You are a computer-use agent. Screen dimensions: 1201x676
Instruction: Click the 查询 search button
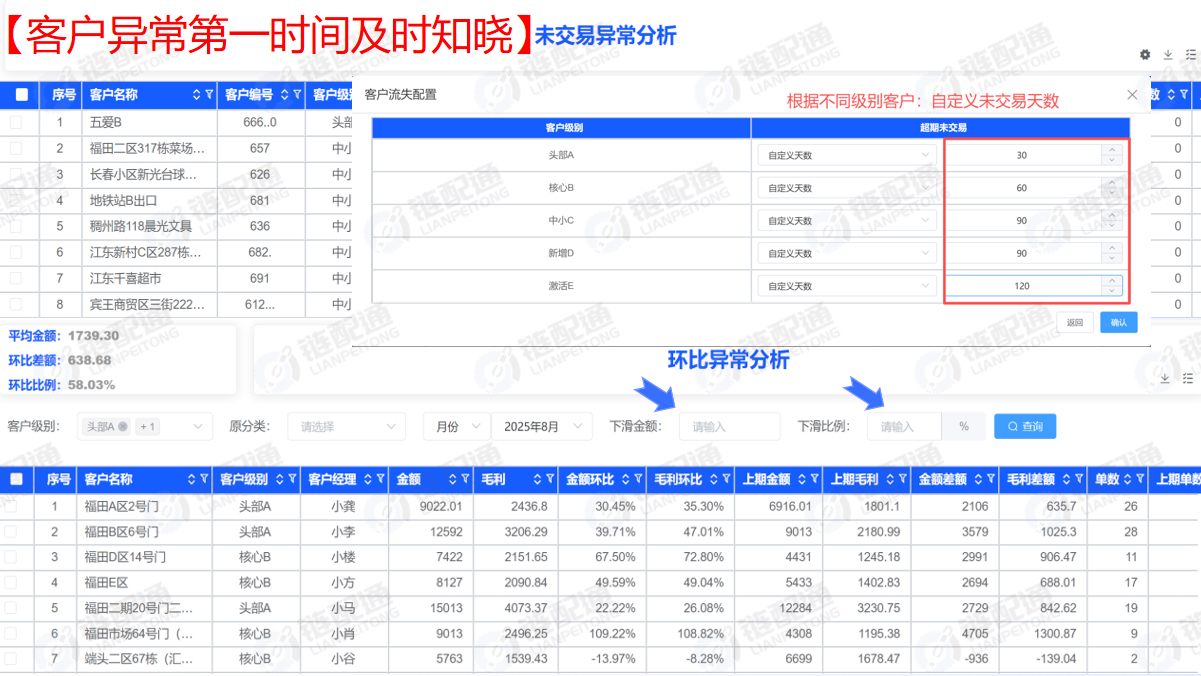[x=1025, y=427]
